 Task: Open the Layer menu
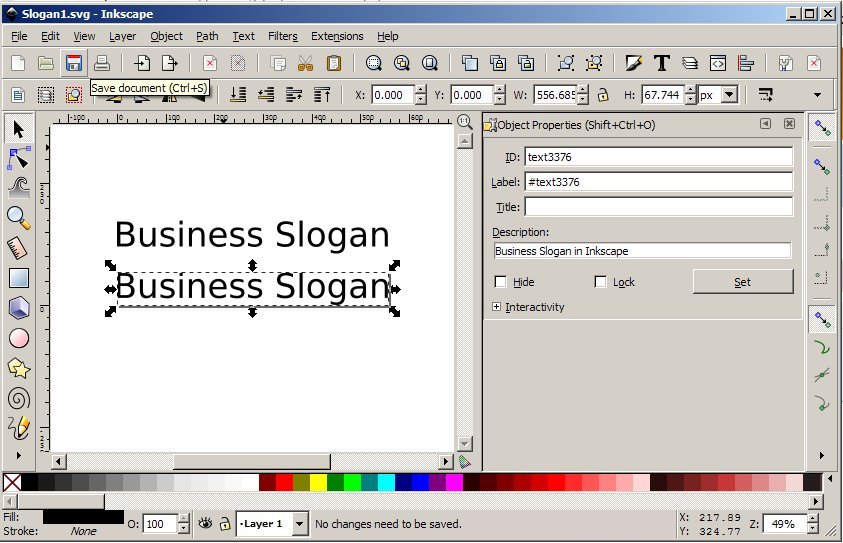[122, 36]
